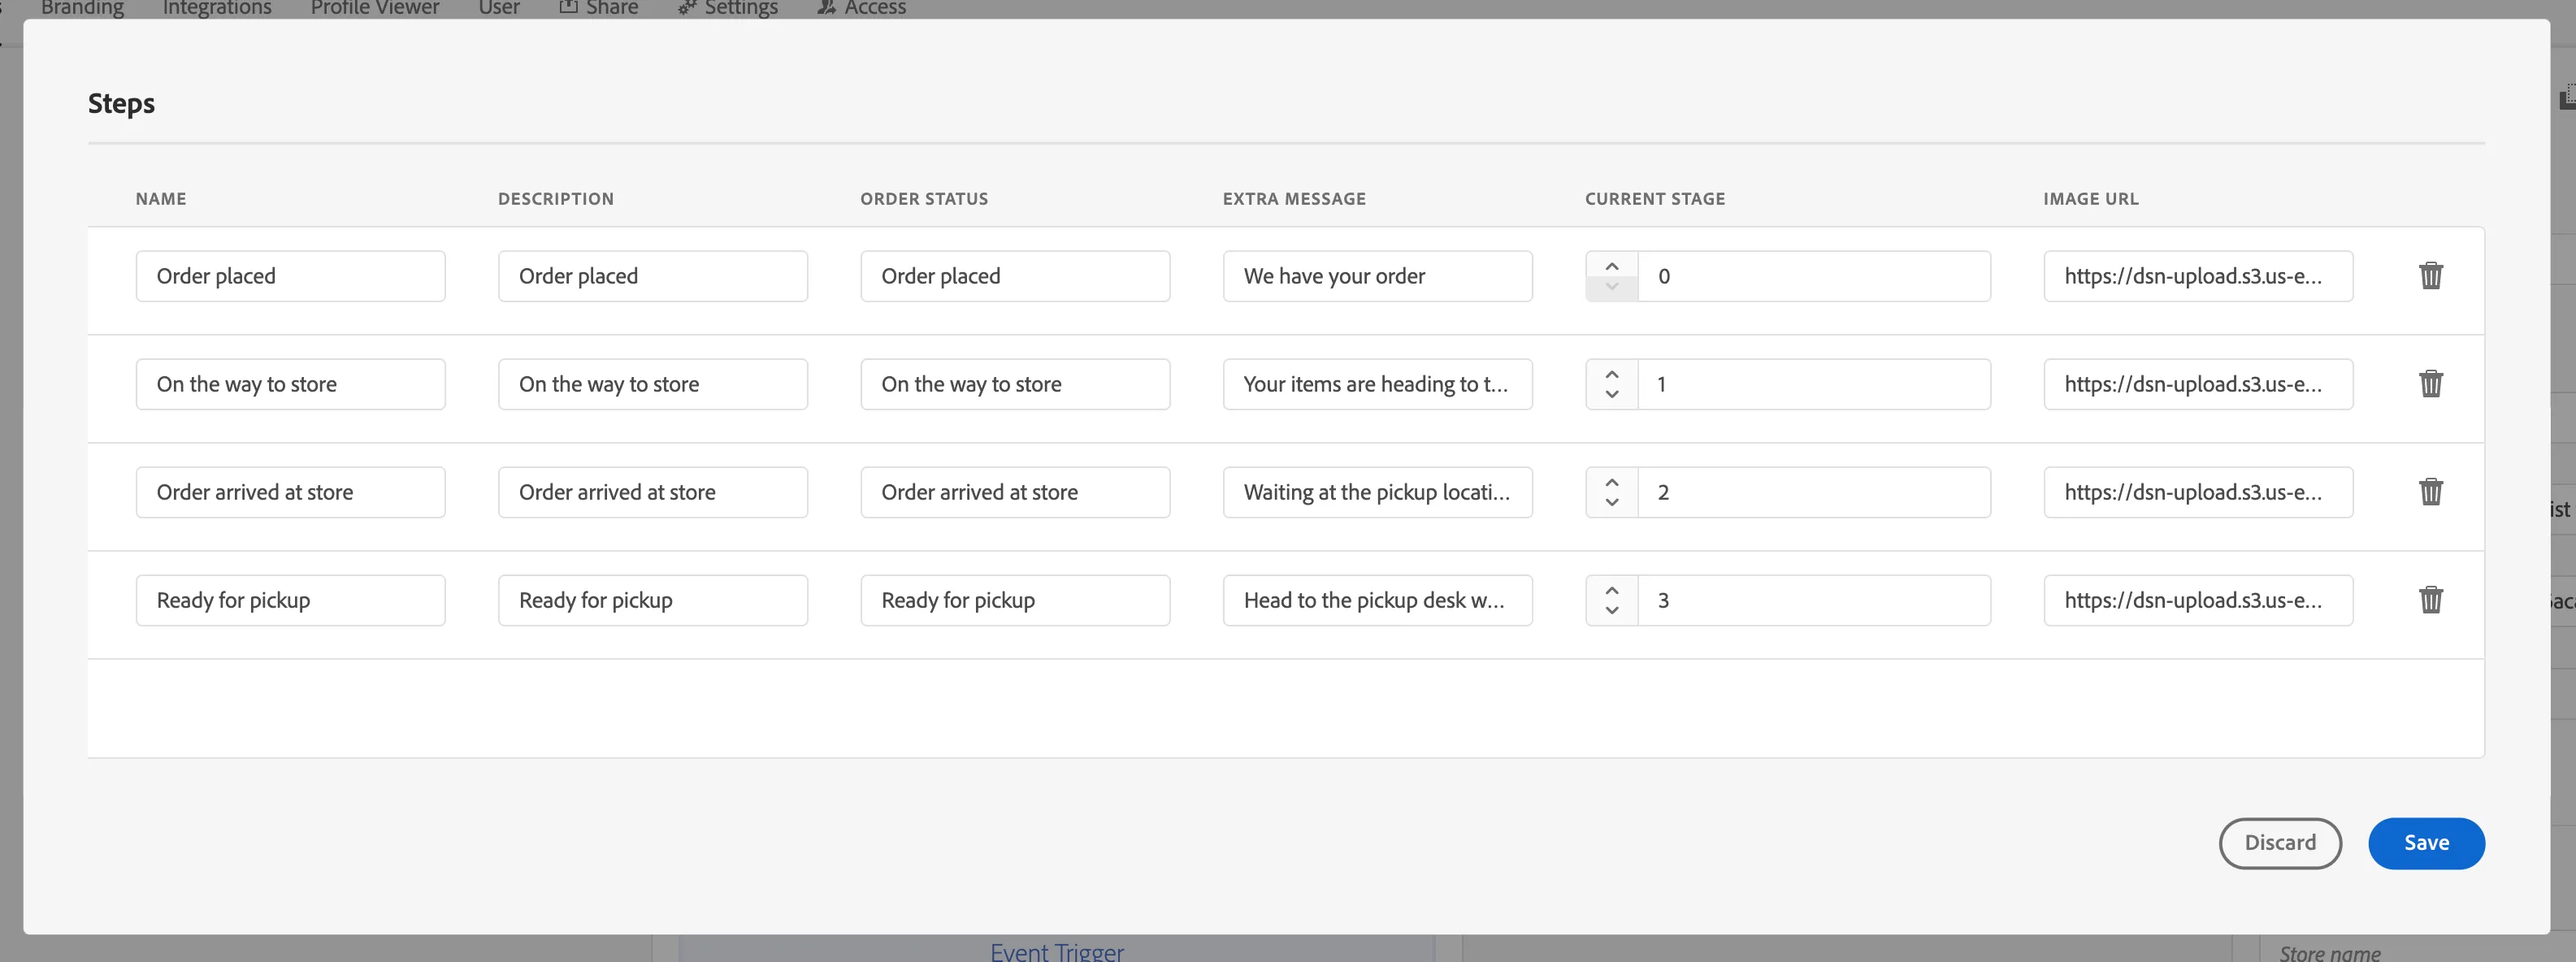2576x962 pixels.
Task: Open the Branding tab behind the dialog
Action: (82, 8)
